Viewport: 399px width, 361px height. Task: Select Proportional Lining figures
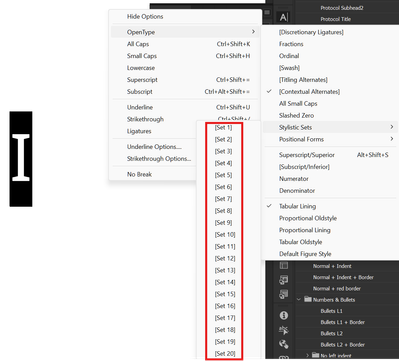pyautogui.click(x=305, y=230)
